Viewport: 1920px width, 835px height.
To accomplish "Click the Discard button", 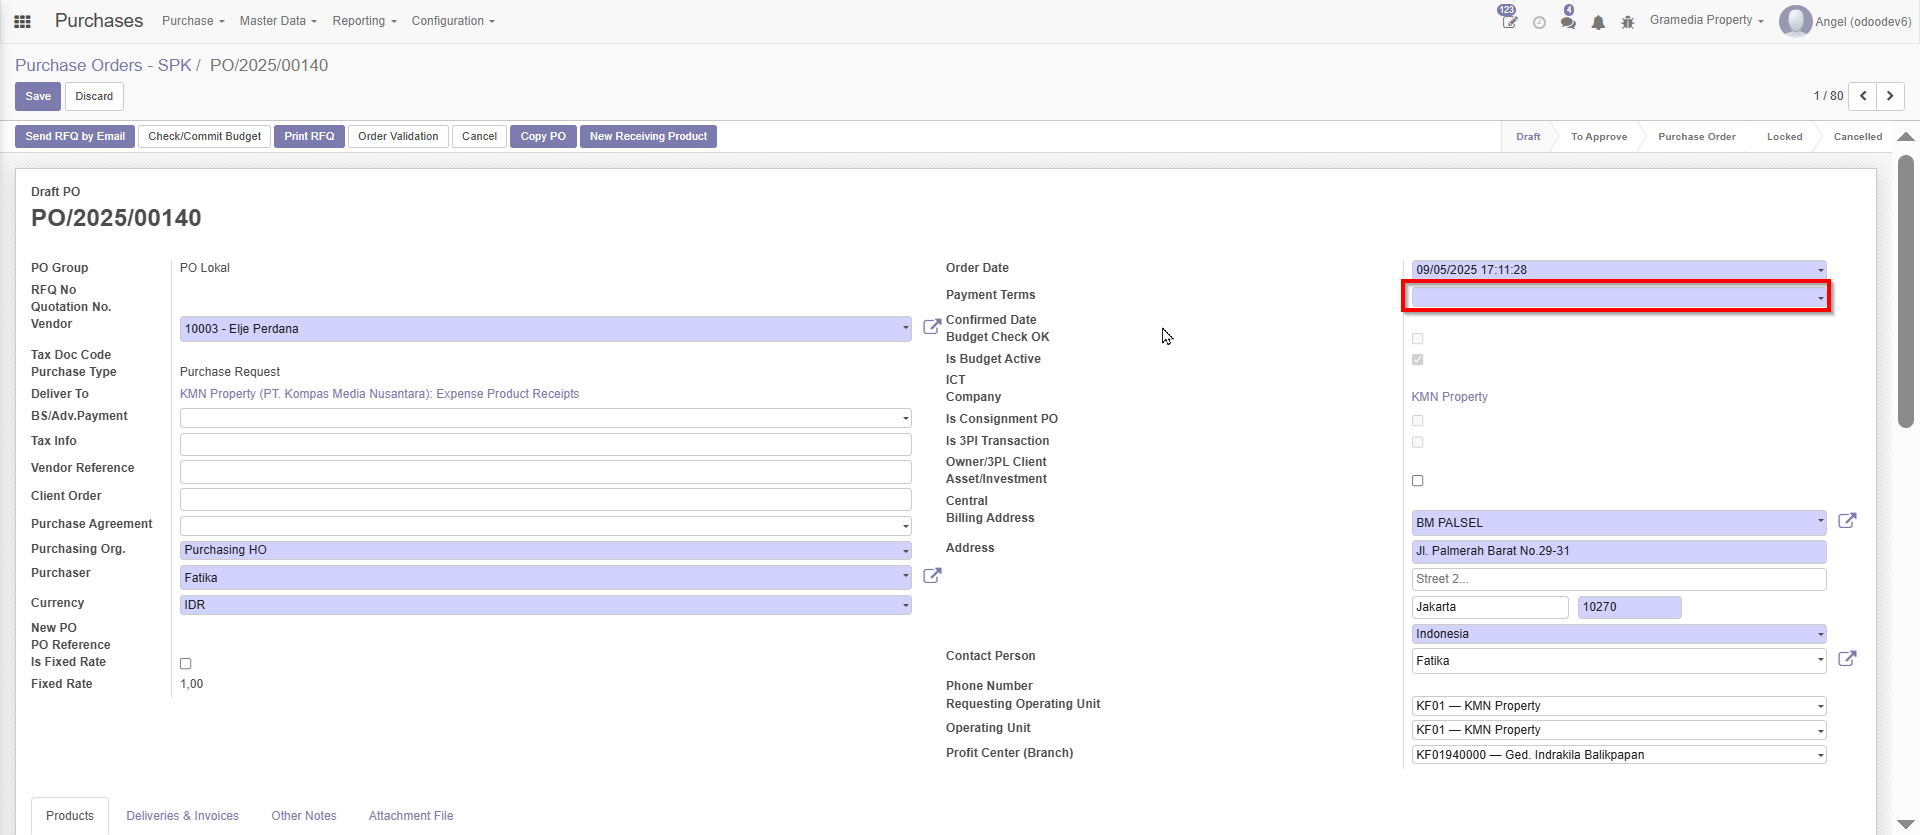I will [x=94, y=96].
